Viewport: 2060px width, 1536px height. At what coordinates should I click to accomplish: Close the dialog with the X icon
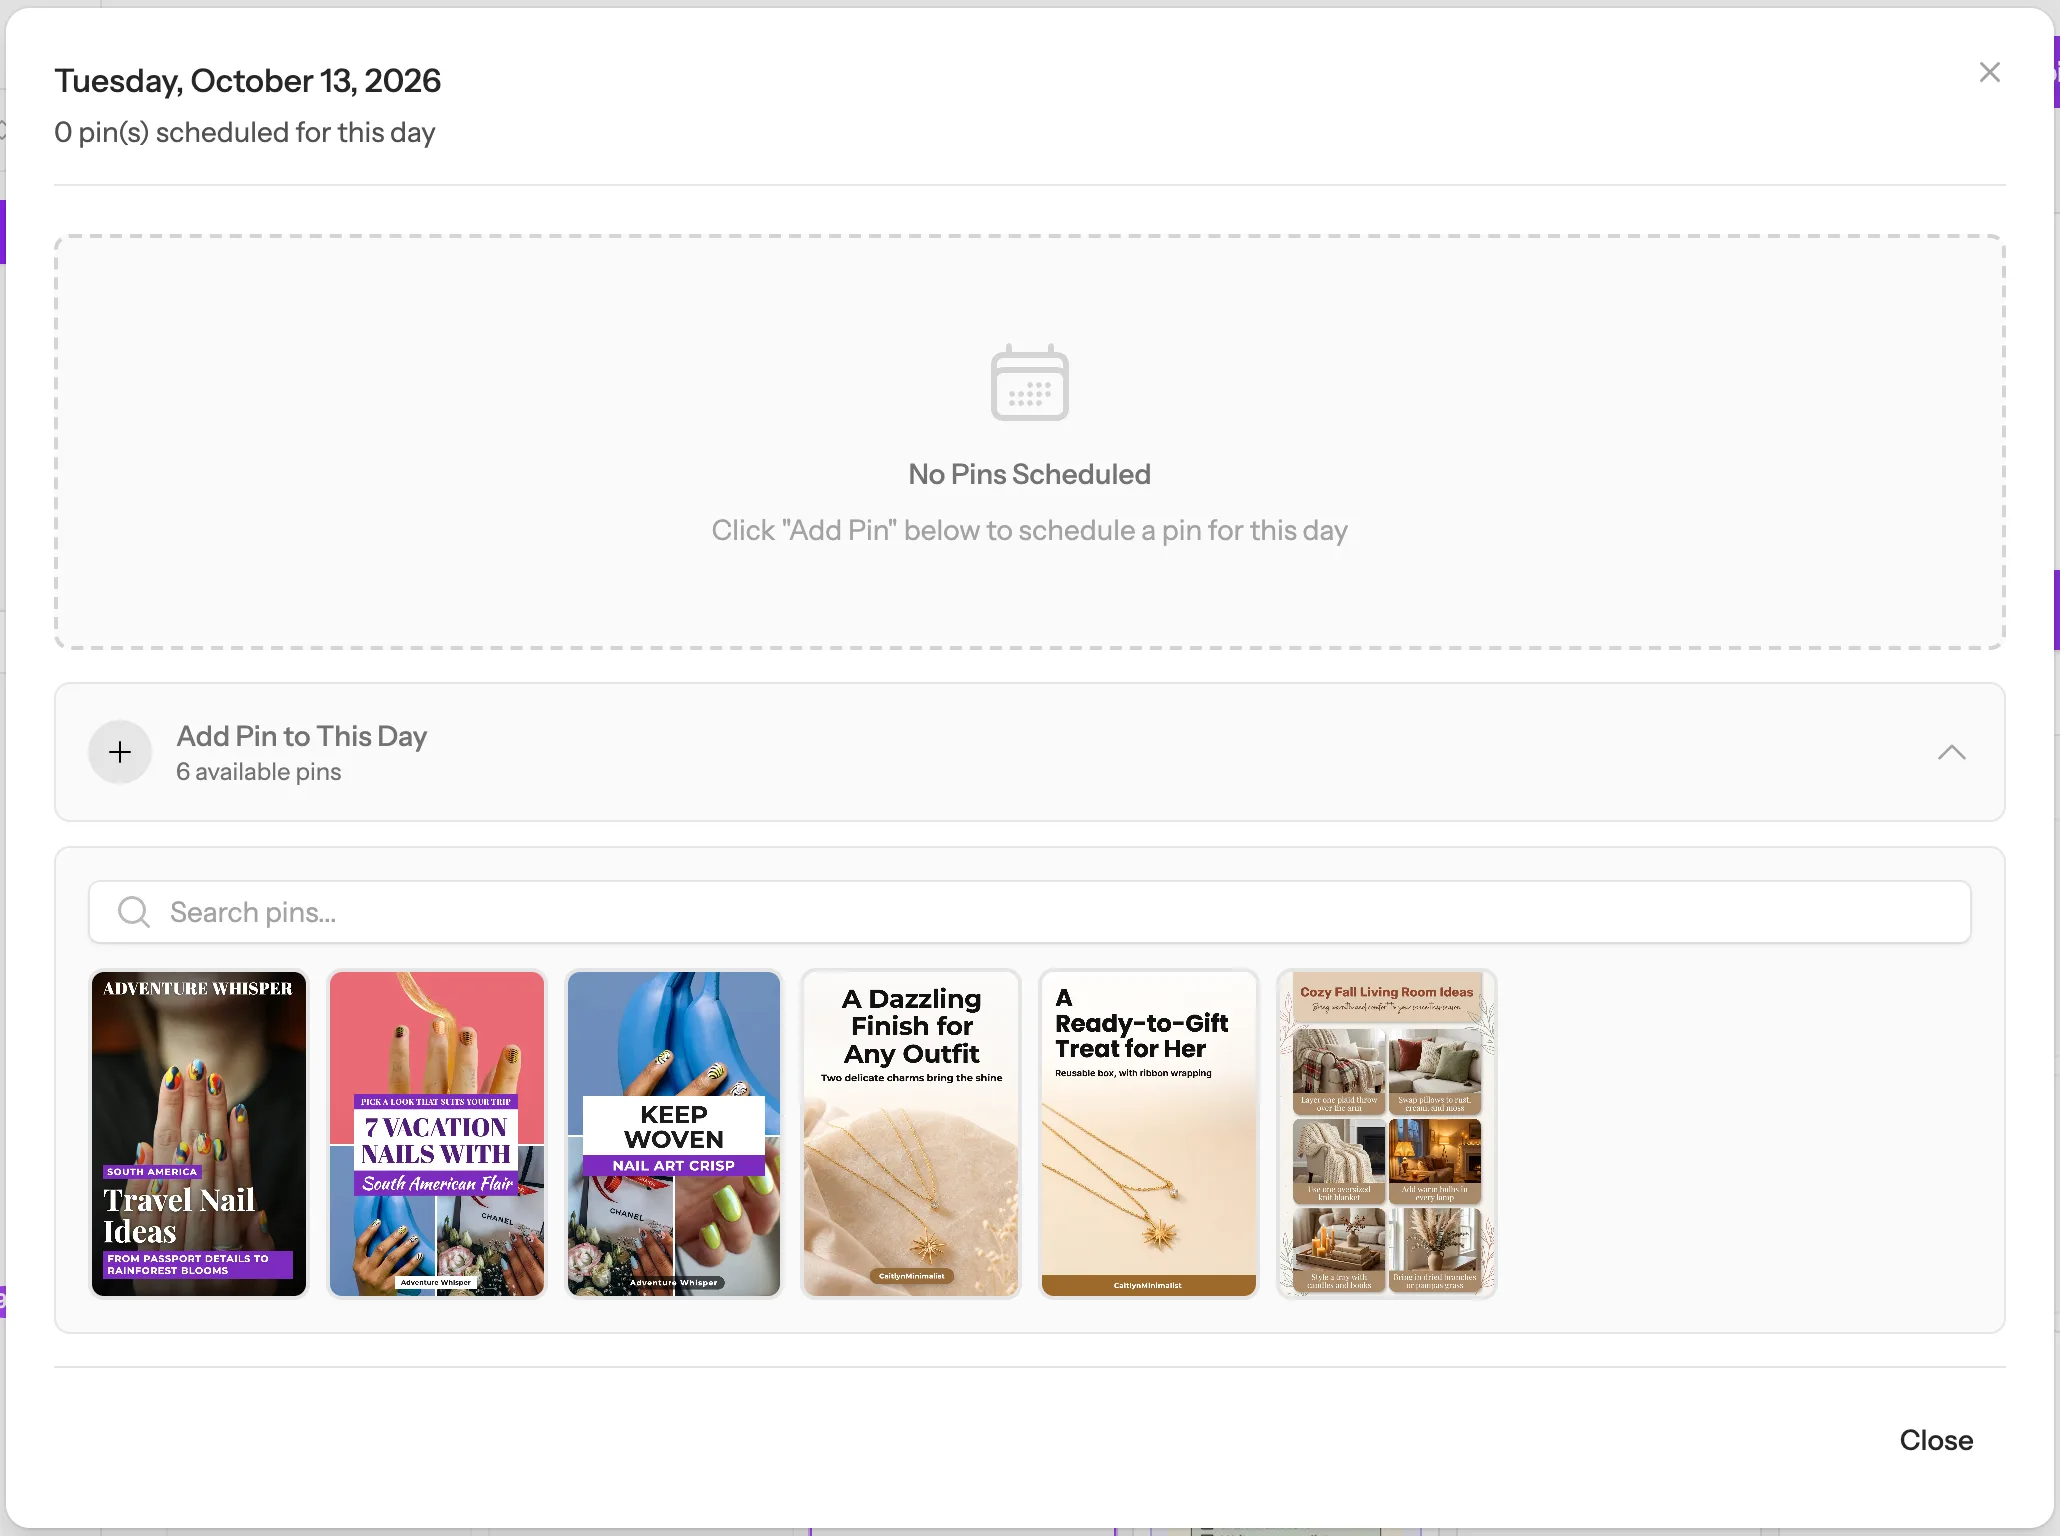coord(1989,72)
